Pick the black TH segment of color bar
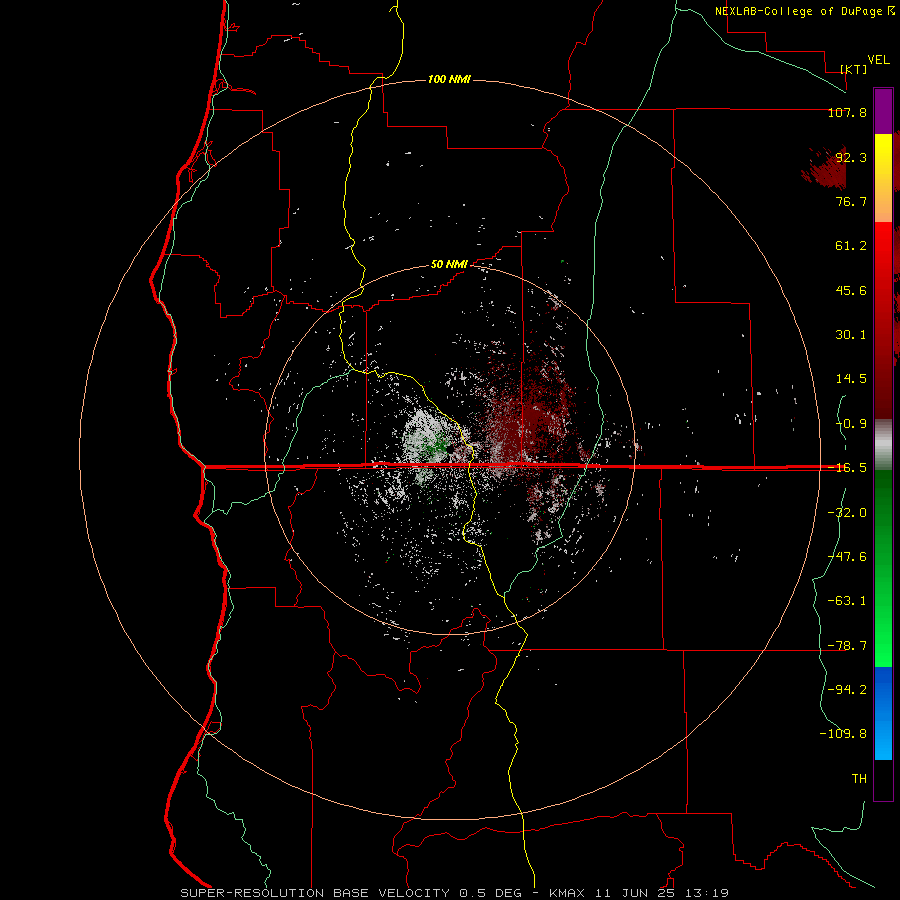The height and width of the screenshot is (900, 900). coord(883,779)
